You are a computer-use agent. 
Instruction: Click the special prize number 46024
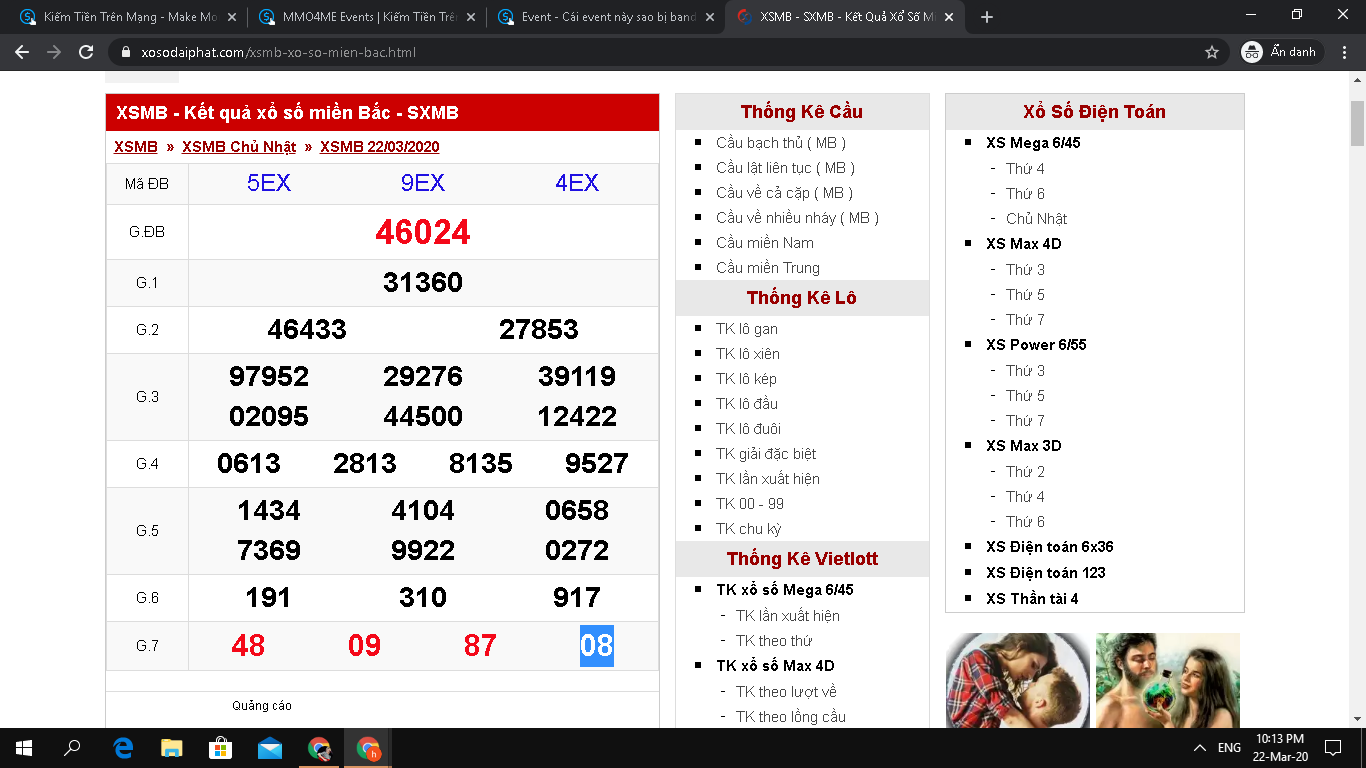(423, 232)
